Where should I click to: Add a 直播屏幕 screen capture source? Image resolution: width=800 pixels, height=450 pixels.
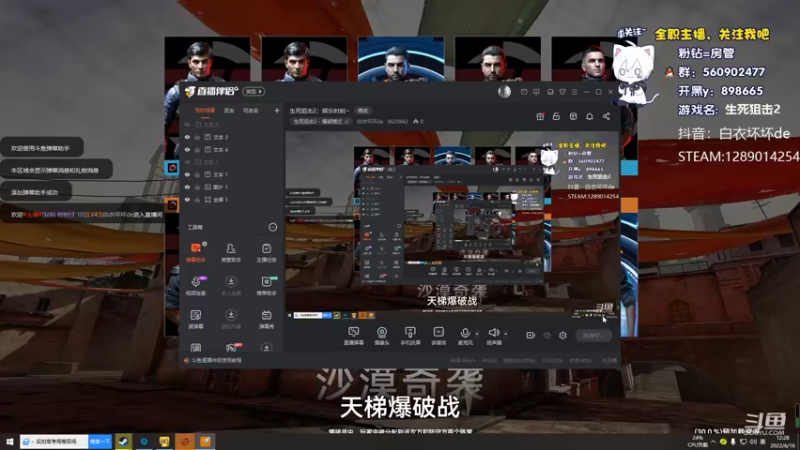pos(353,336)
